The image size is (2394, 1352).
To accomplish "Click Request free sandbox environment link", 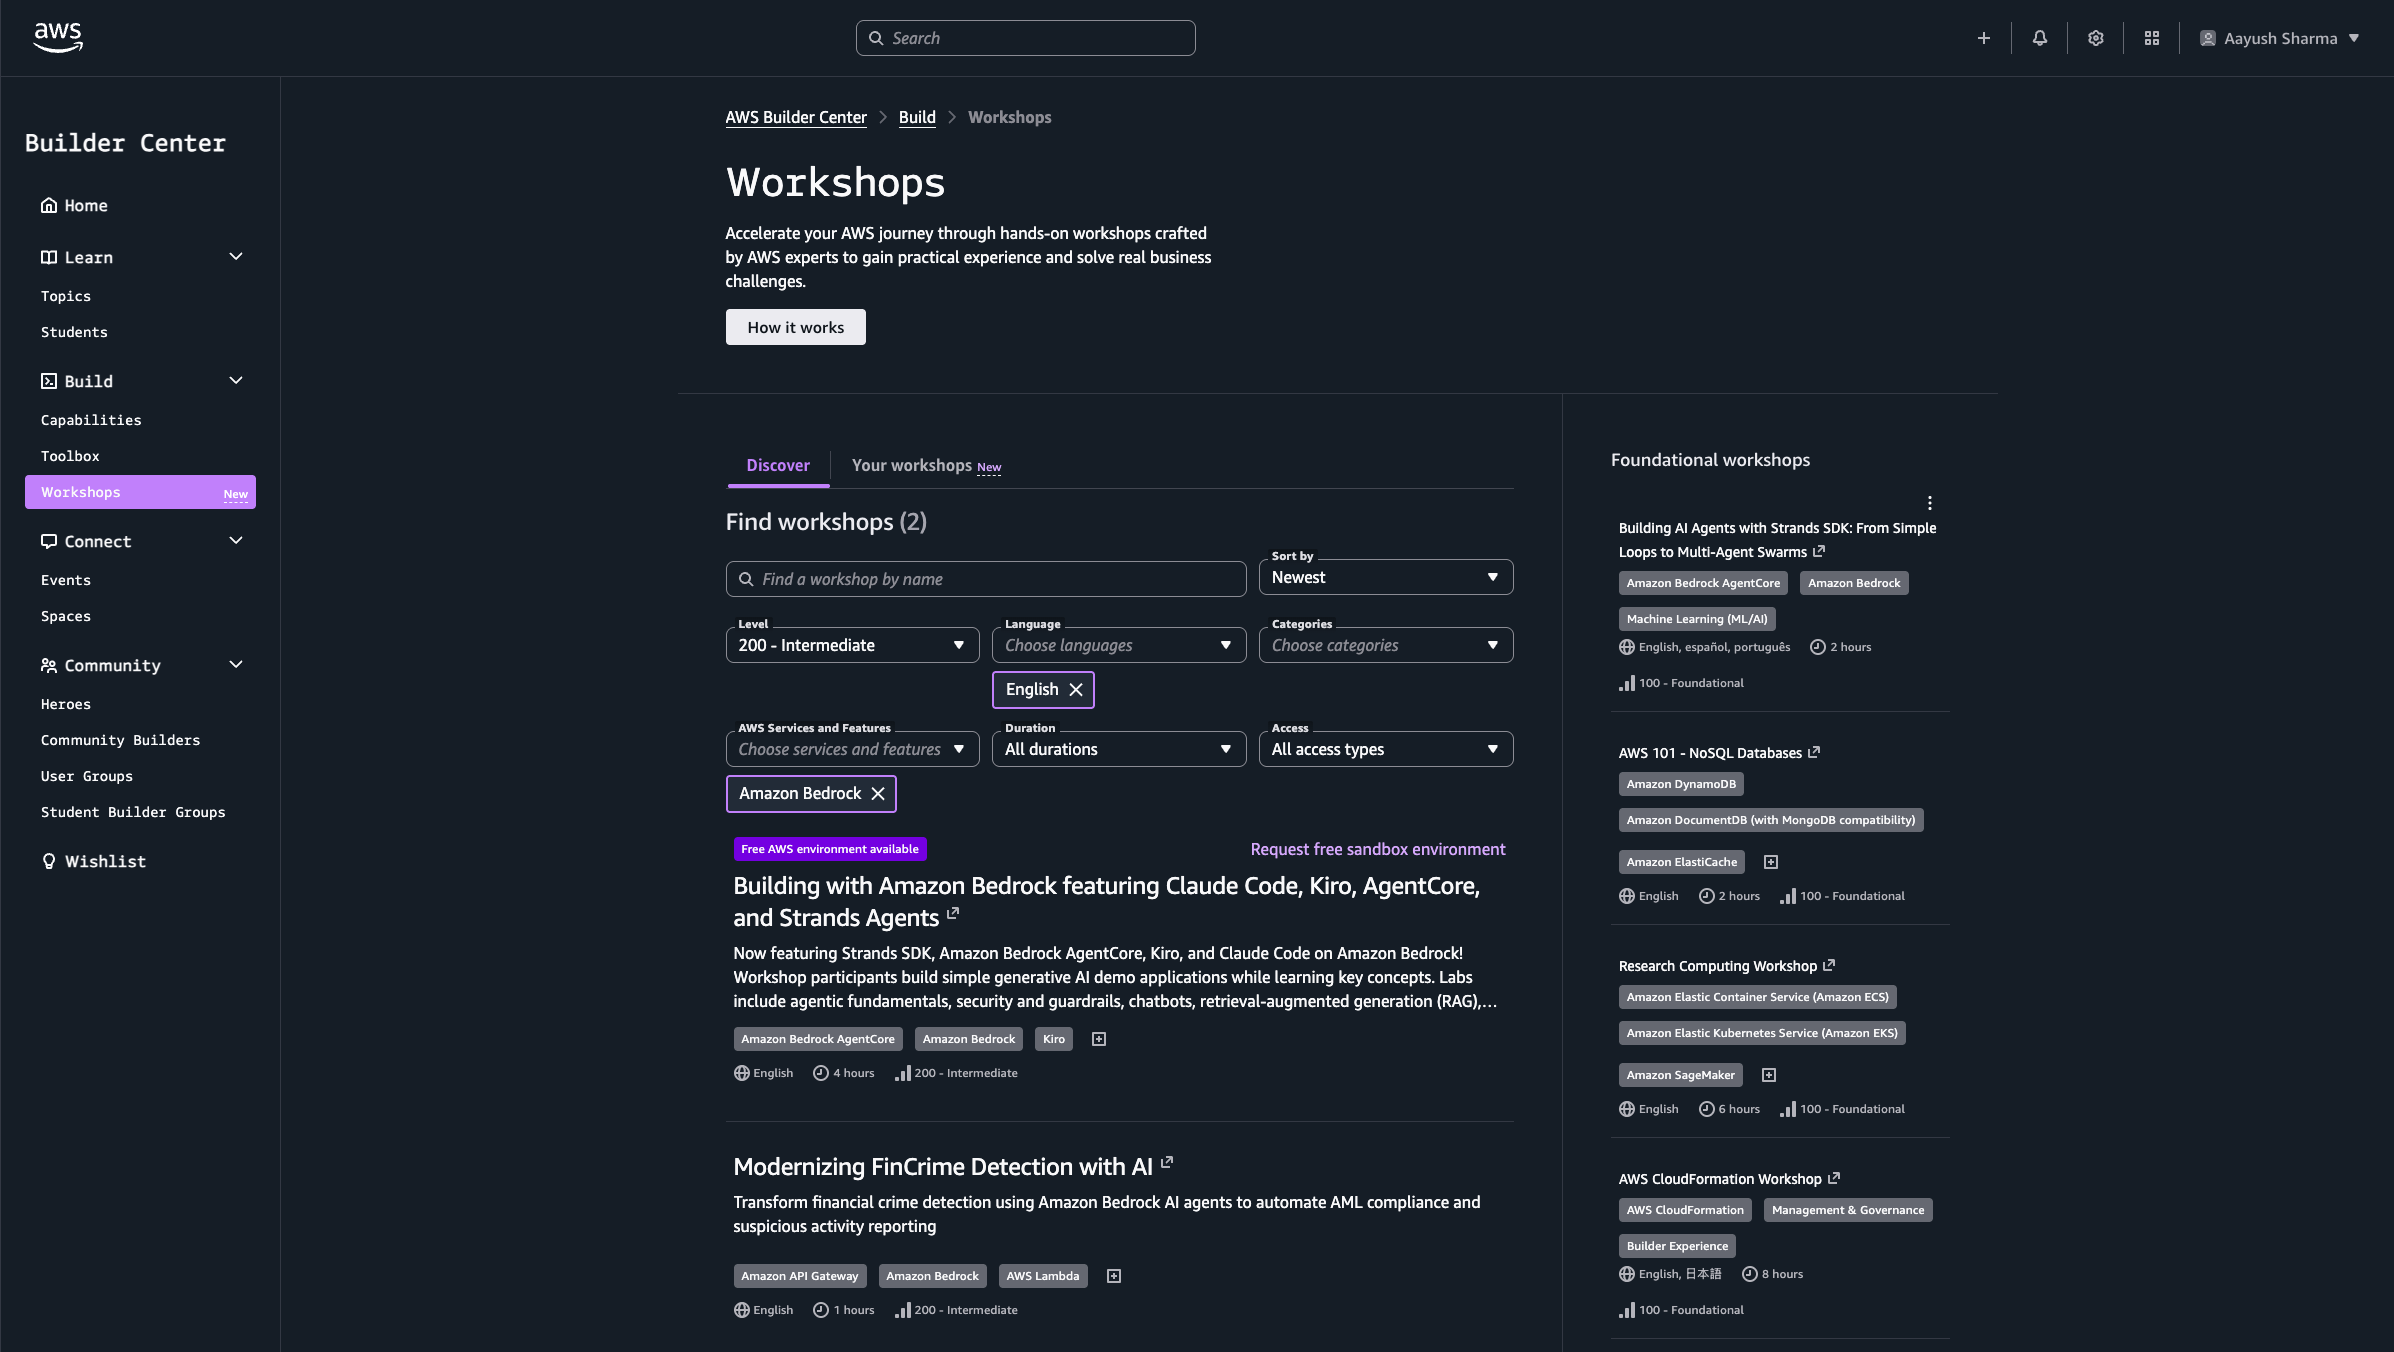I will click(1378, 849).
